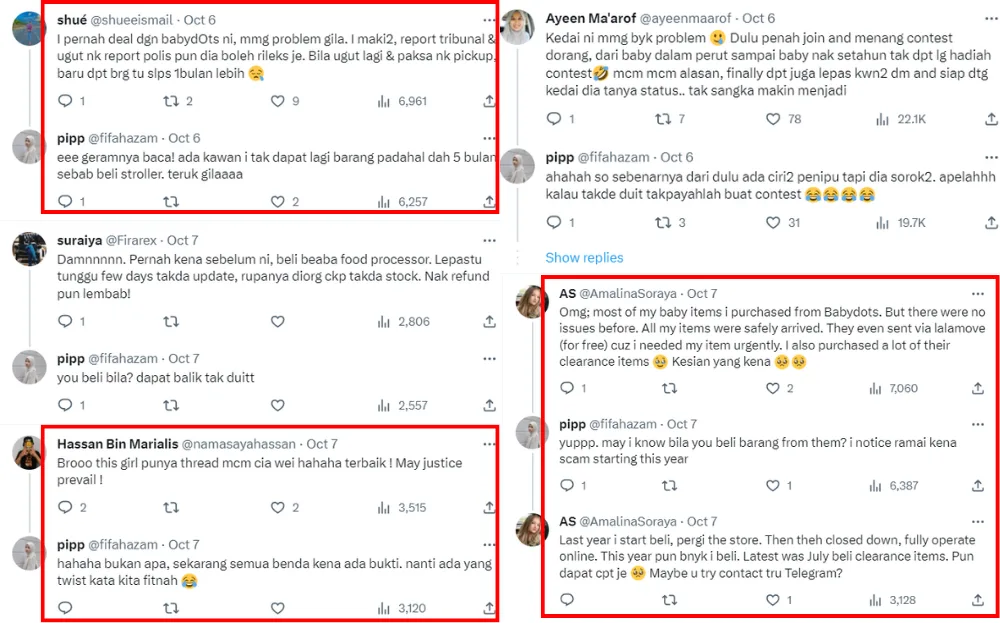The width and height of the screenshot is (1000, 623).
Task: Retweet pipp's reply with 3 retweets
Action: click(x=663, y=222)
